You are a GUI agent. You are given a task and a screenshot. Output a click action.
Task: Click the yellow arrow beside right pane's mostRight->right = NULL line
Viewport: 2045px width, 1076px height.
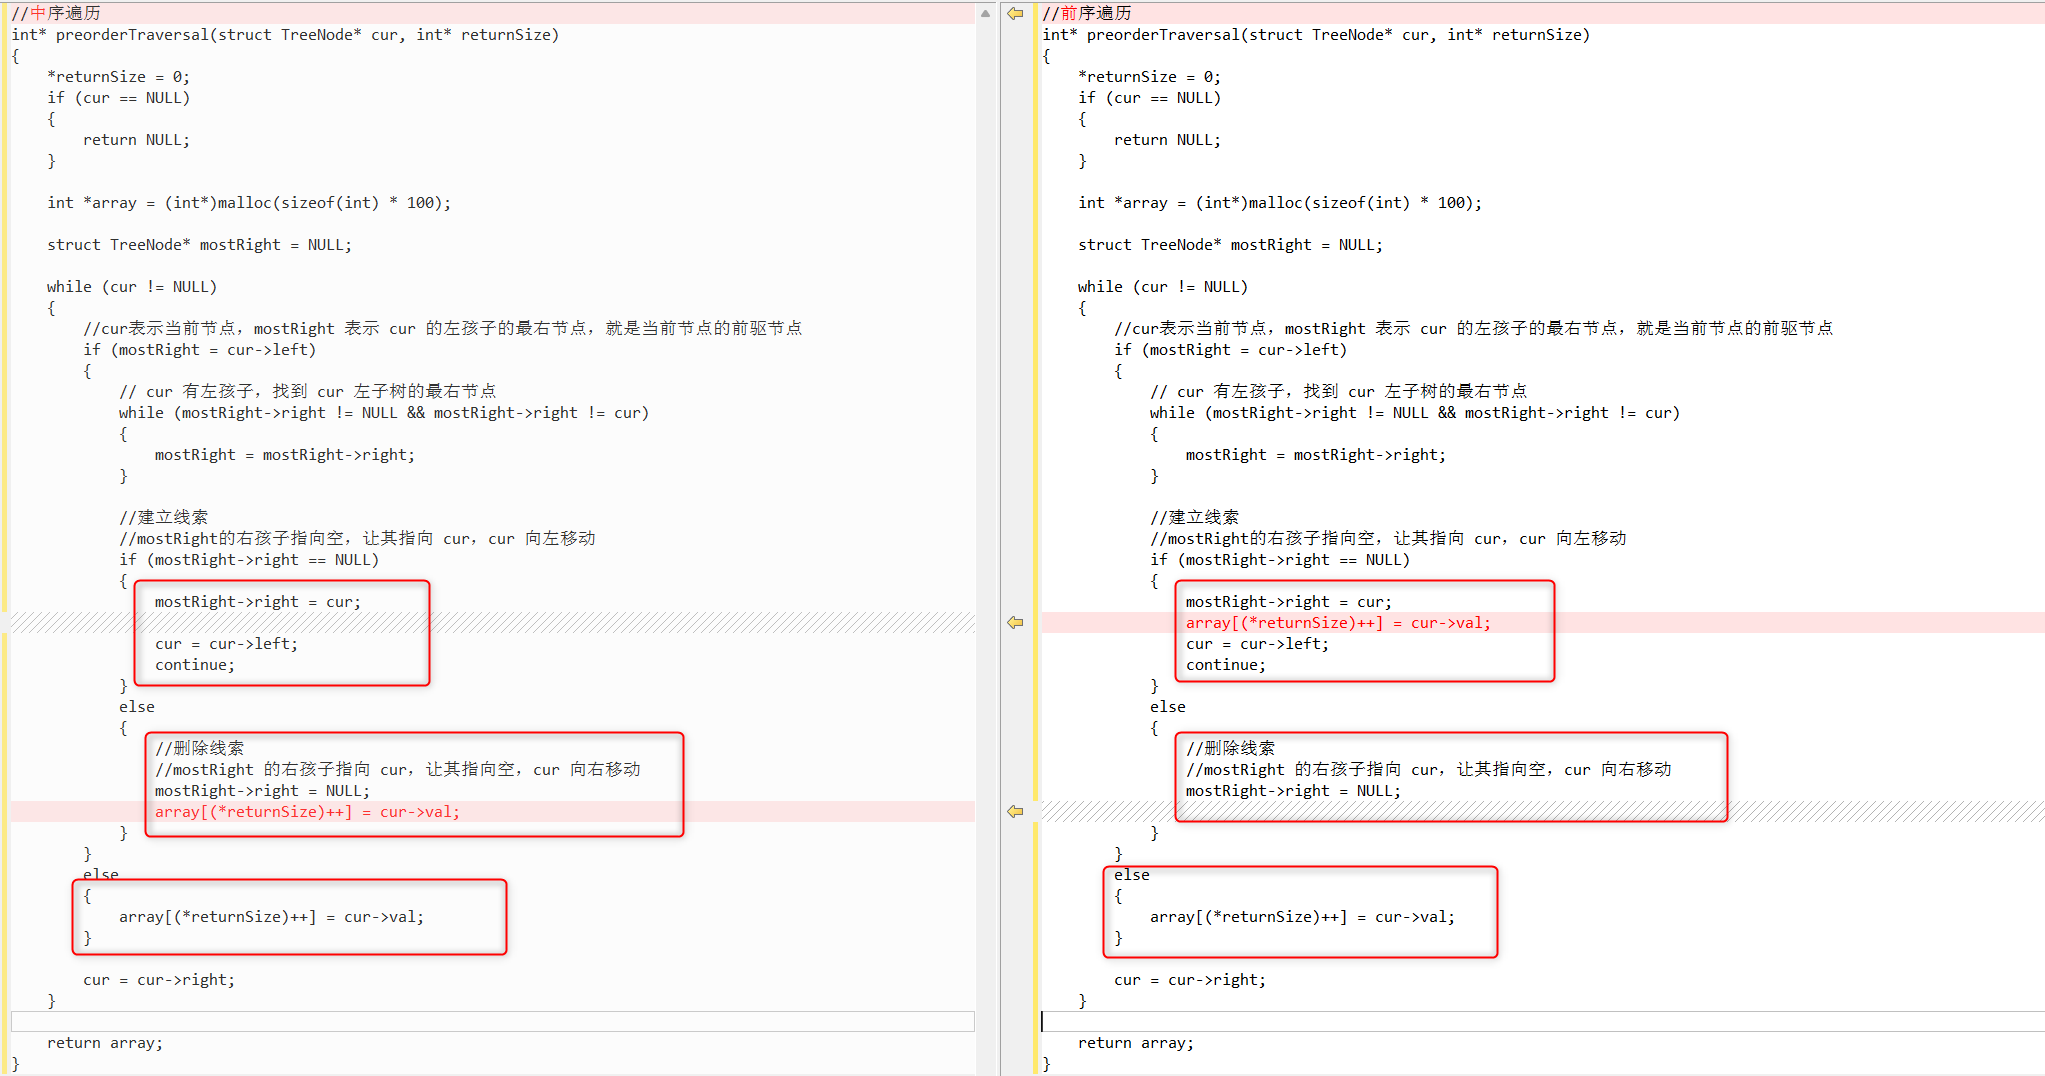coord(1015,811)
